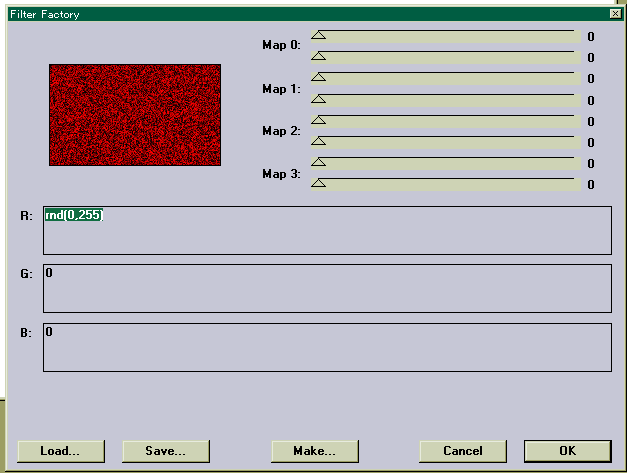Cancel the Filter Factory dialog
The image size is (627, 473).
click(x=462, y=451)
